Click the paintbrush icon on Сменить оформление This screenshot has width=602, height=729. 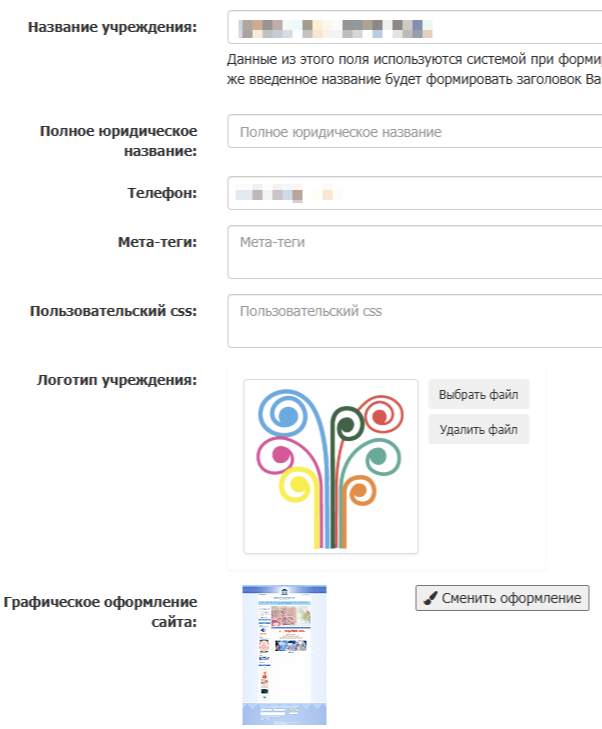pyautogui.click(x=430, y=598)
